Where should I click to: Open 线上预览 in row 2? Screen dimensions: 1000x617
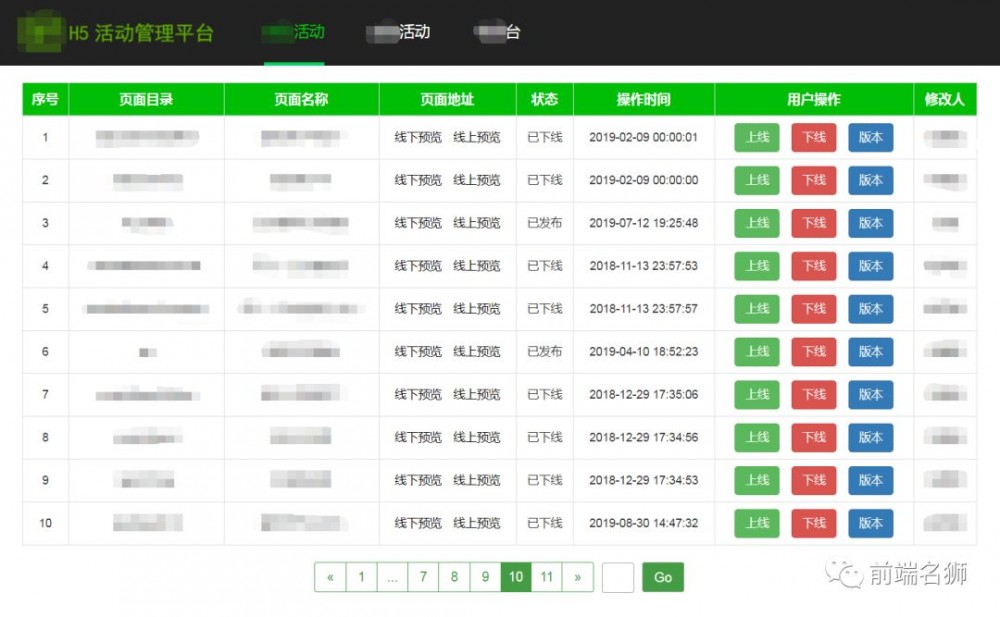tap(476, 180)
